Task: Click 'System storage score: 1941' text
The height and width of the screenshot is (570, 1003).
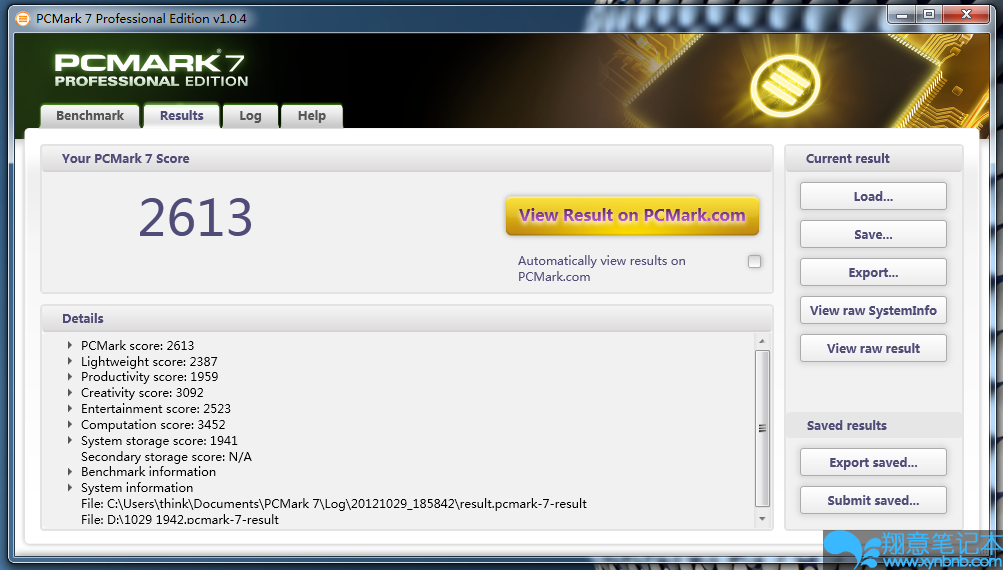Action: (x=159, y=440)
